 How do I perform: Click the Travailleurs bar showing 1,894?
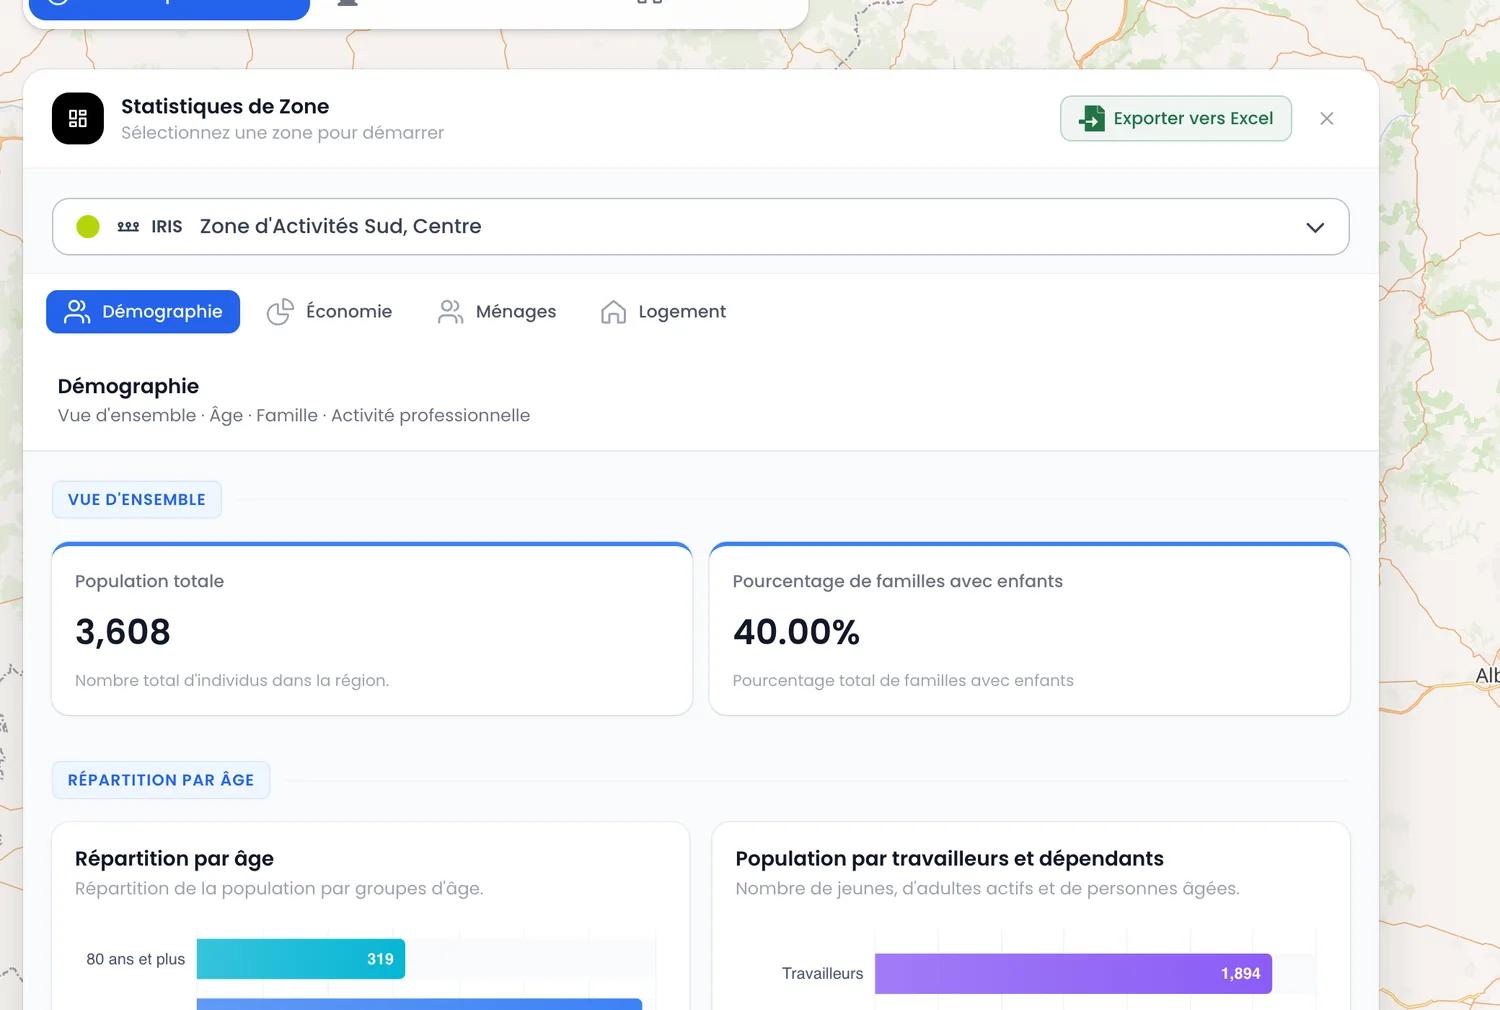pos(1073,974)
